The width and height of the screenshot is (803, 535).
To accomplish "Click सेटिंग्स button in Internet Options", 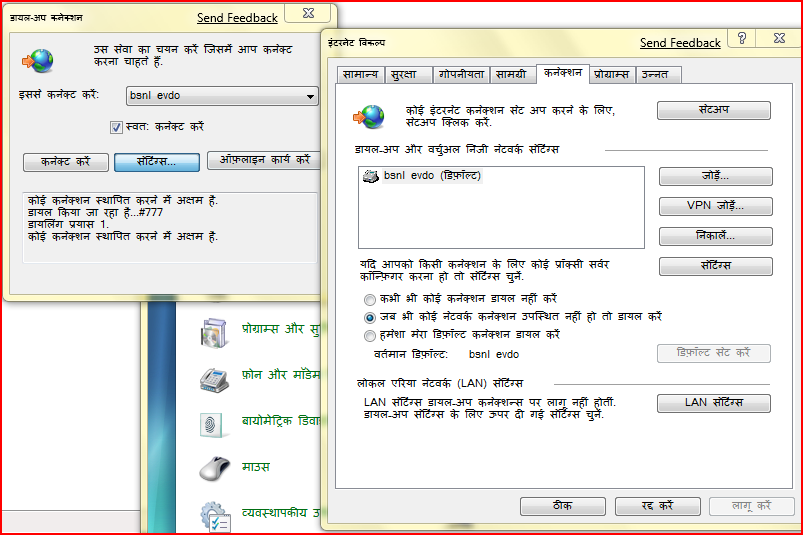I will (715, 266).
